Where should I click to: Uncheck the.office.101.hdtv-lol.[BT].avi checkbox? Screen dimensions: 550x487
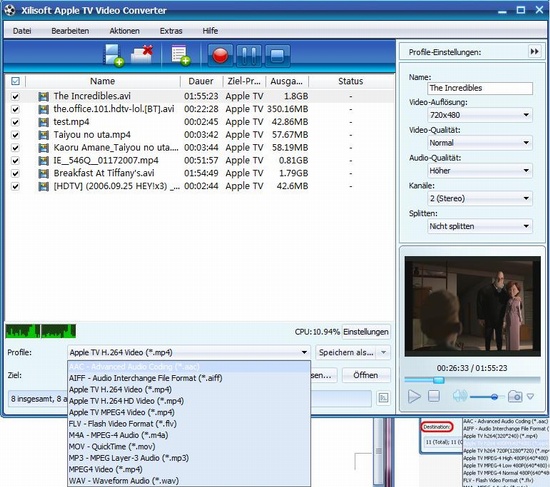(x=15, y=109)
